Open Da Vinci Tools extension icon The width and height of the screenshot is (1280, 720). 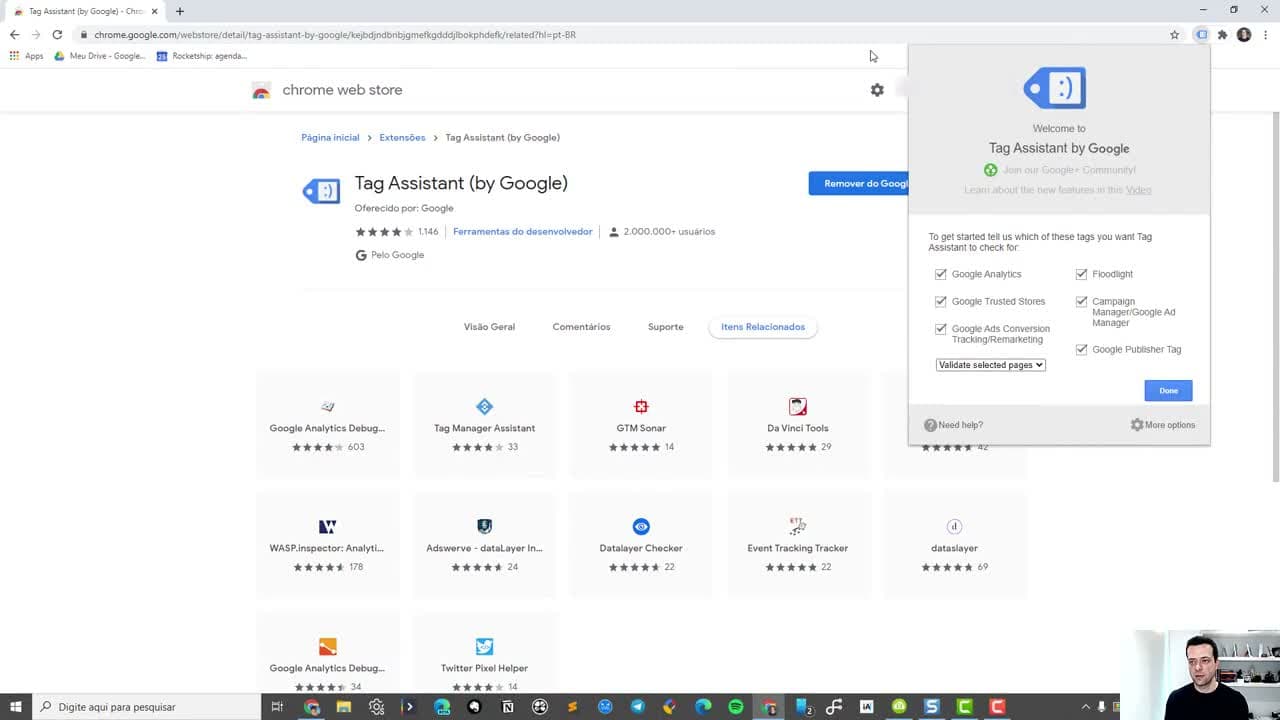tap(797, 406)
